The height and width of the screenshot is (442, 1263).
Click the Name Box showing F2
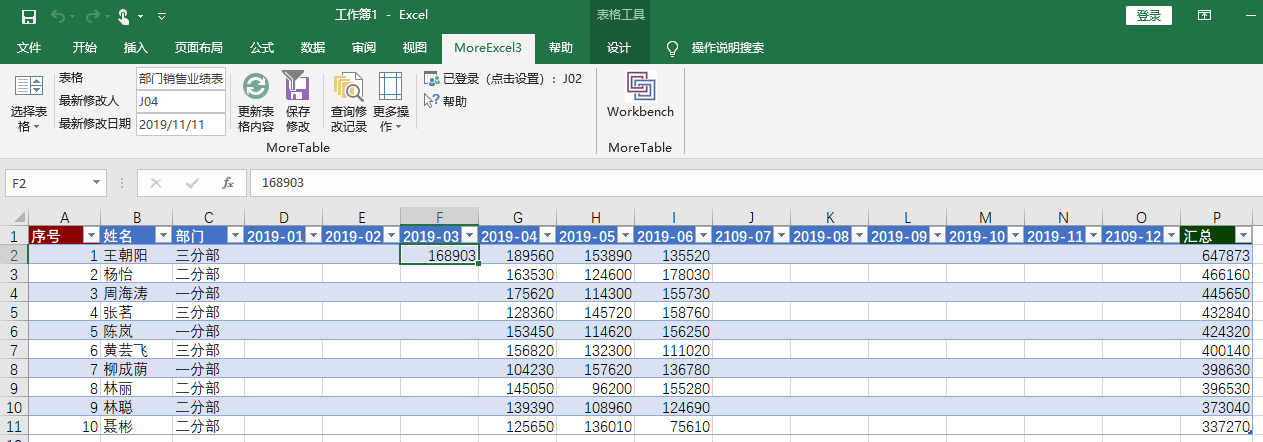click(x=48, y=183)
